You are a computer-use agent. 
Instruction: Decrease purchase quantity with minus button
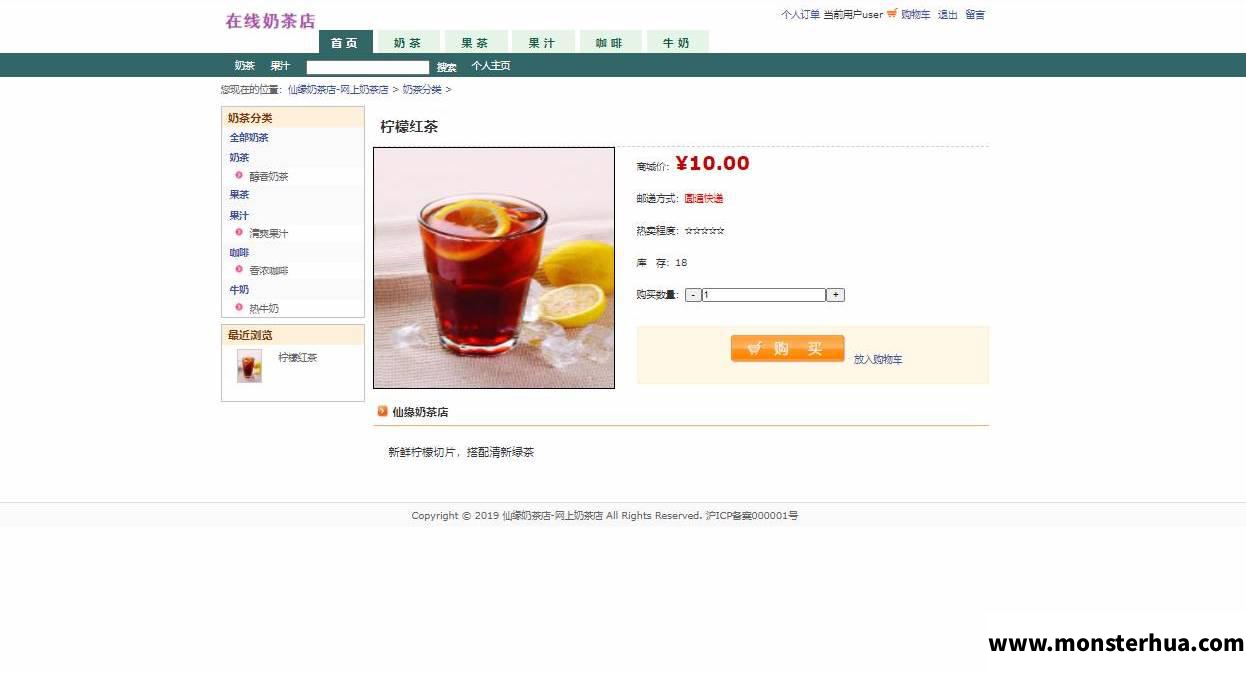point(693,295)
